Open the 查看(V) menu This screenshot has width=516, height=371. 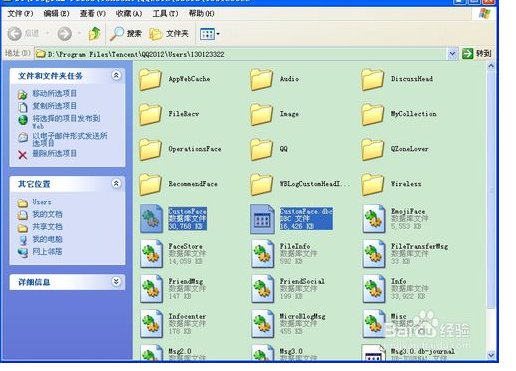tap(93, 14)
